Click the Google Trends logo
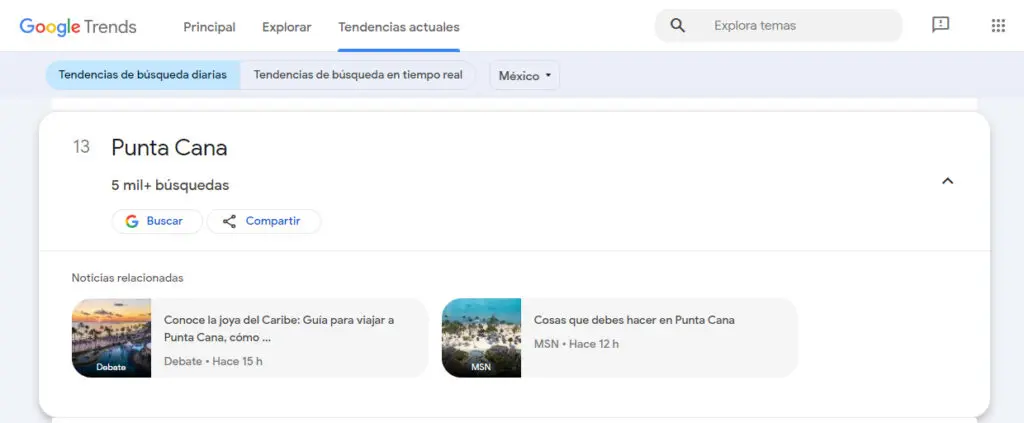This screenshot has width=1024, height=423. pyautogui.click(x=78, y=27)
